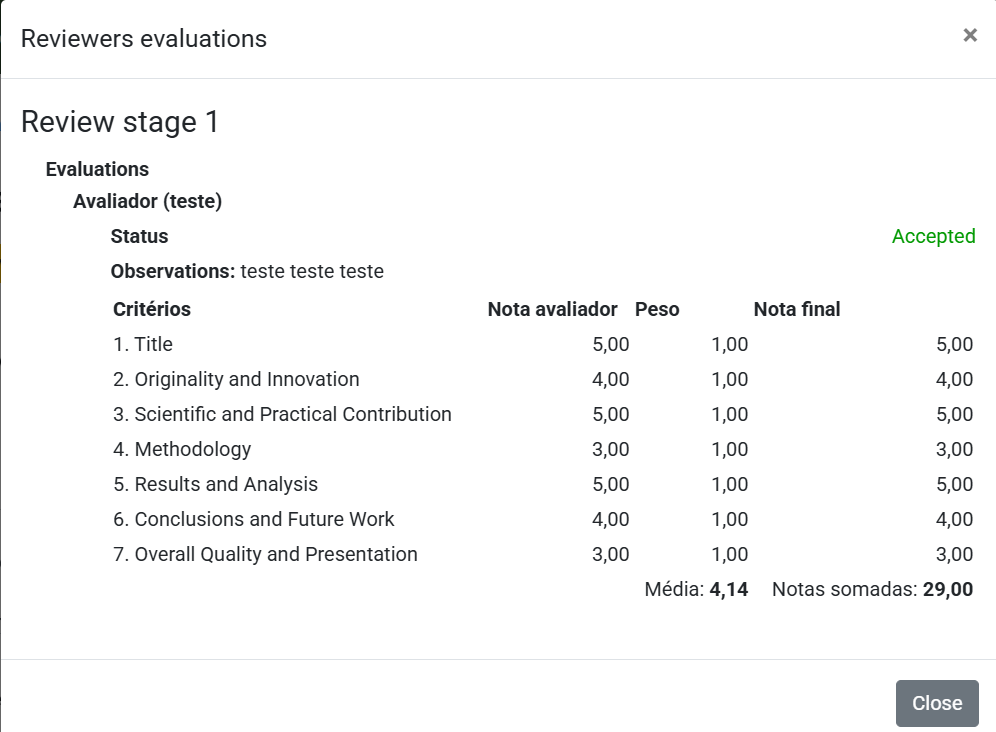Click the Observations text line
The width and height of the screenshot is (996, 732).
click(x=247, y=271)
